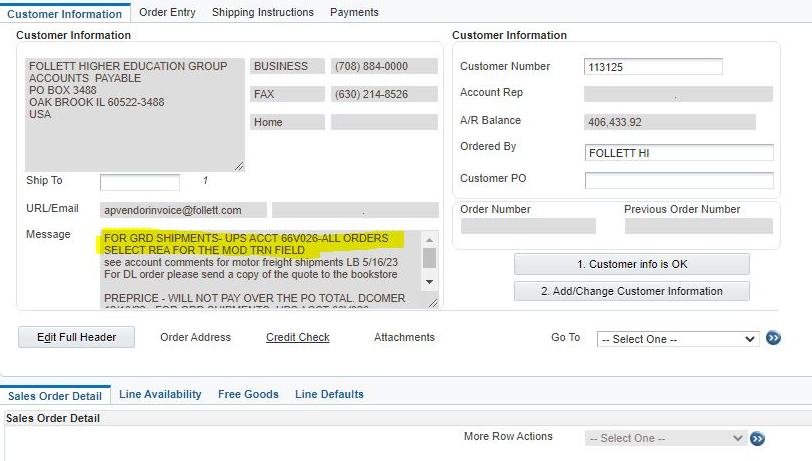Click the BUSINESS phone number field
812x461 pixels.
pyautogui.click(x=384, y=66)
